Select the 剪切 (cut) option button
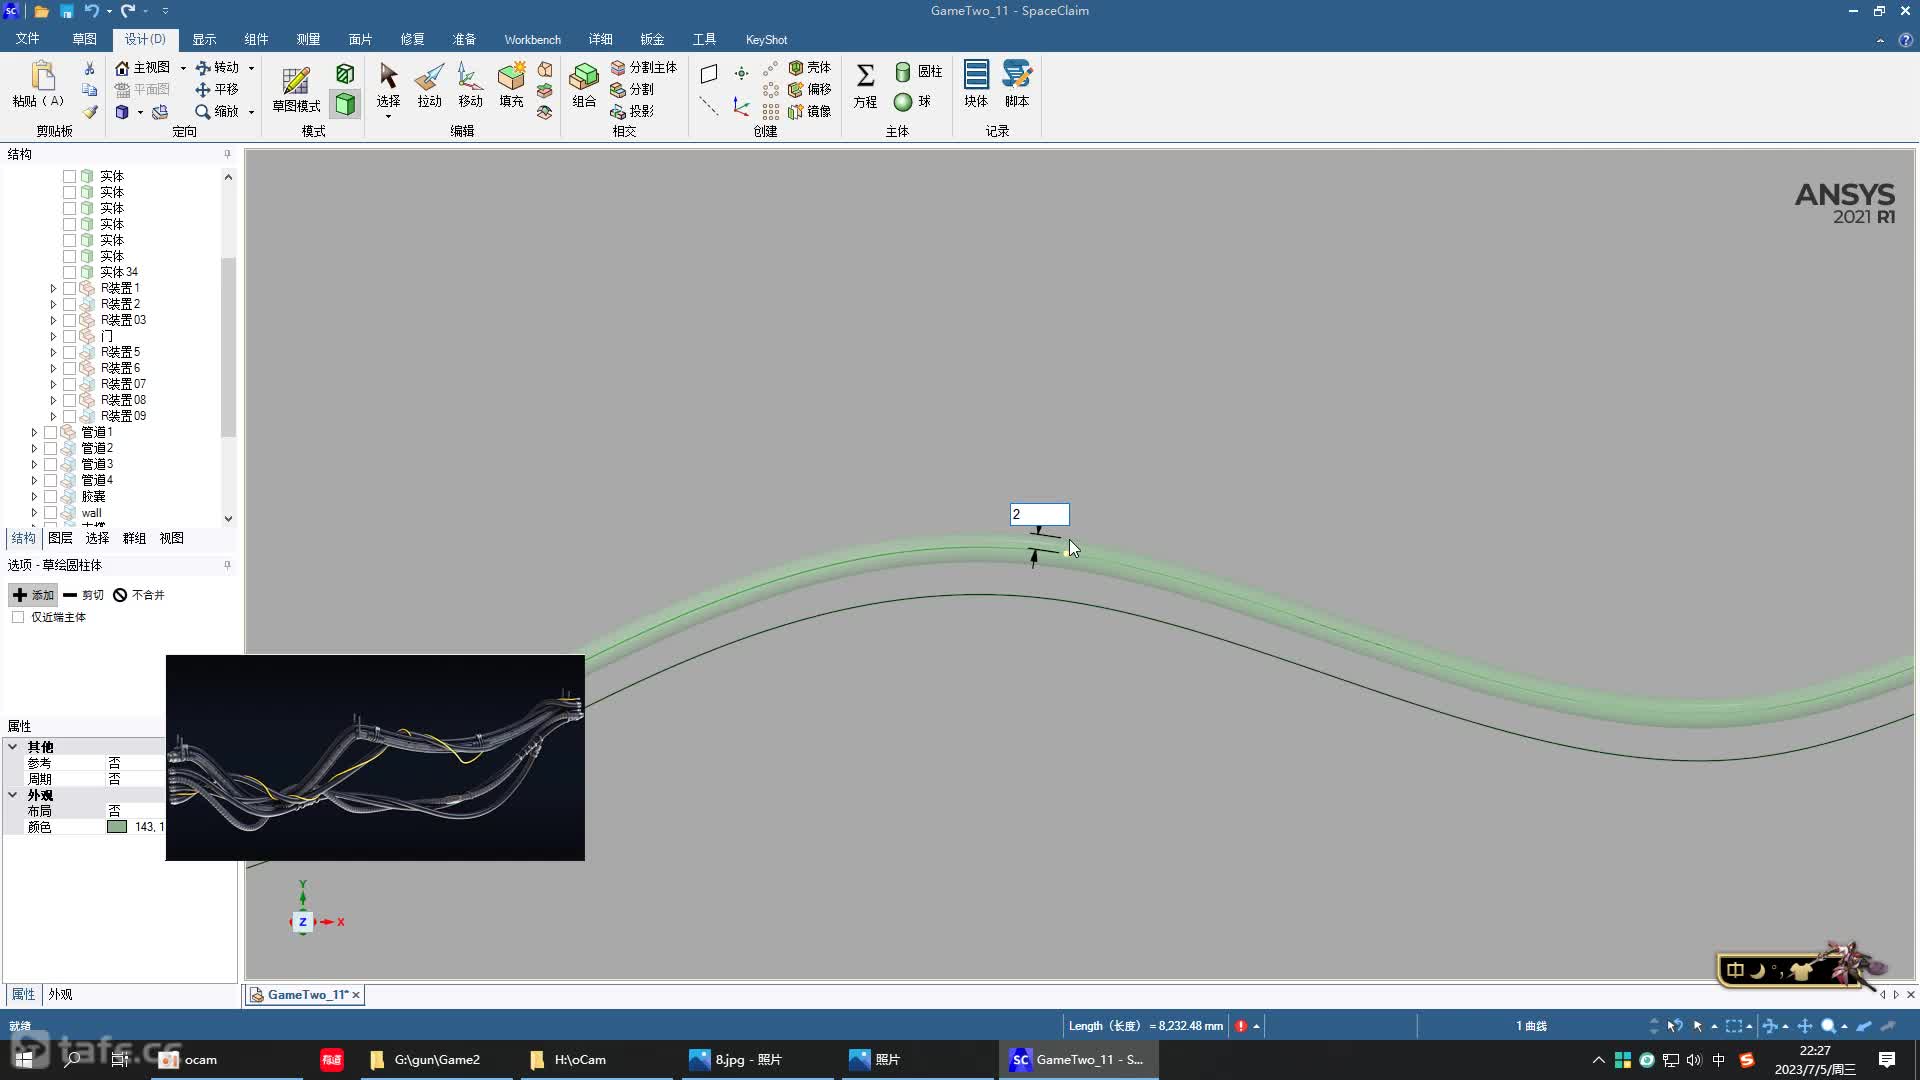This screenshot has height=1080, width=1920. tap(83, 595)
